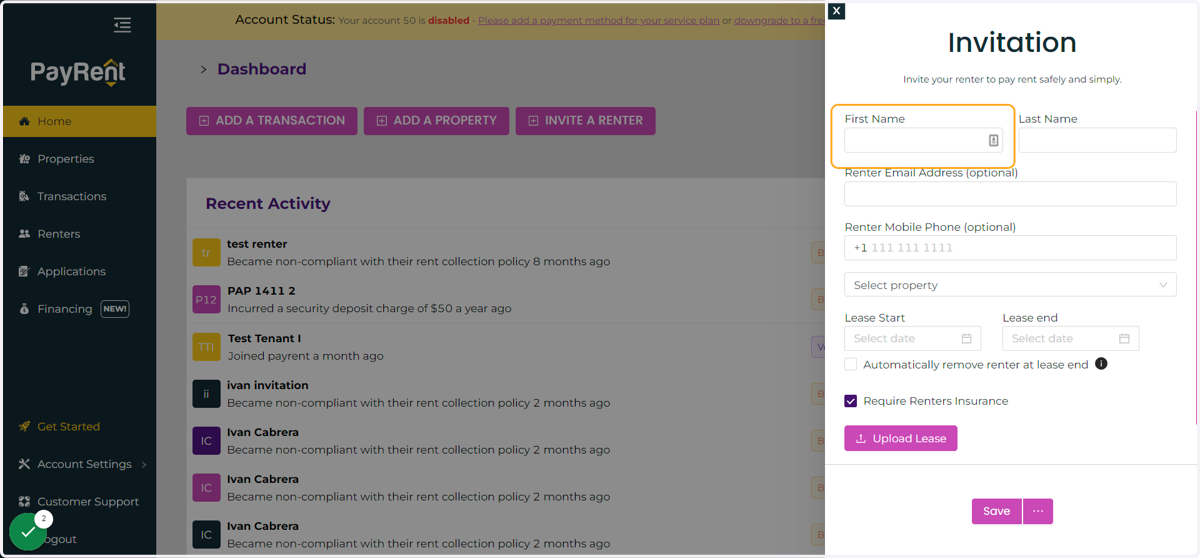
Task: Click Invite a Renter button
Action: [585, 121]
